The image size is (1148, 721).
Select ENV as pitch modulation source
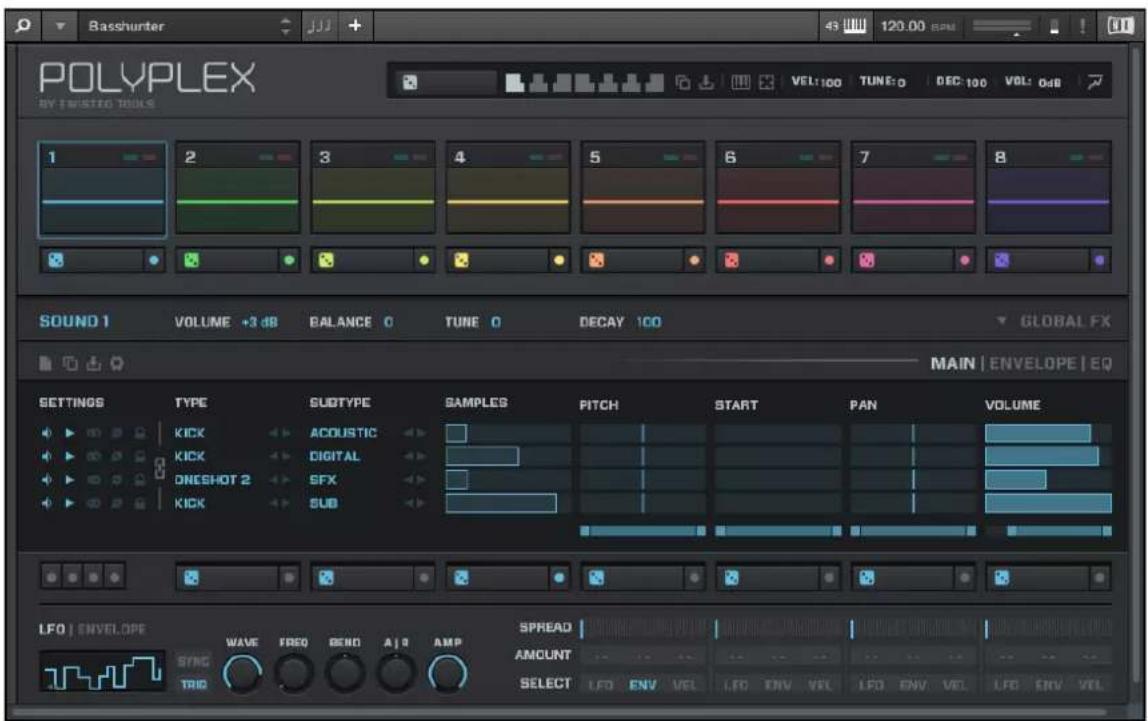click(x=643, y=685)
